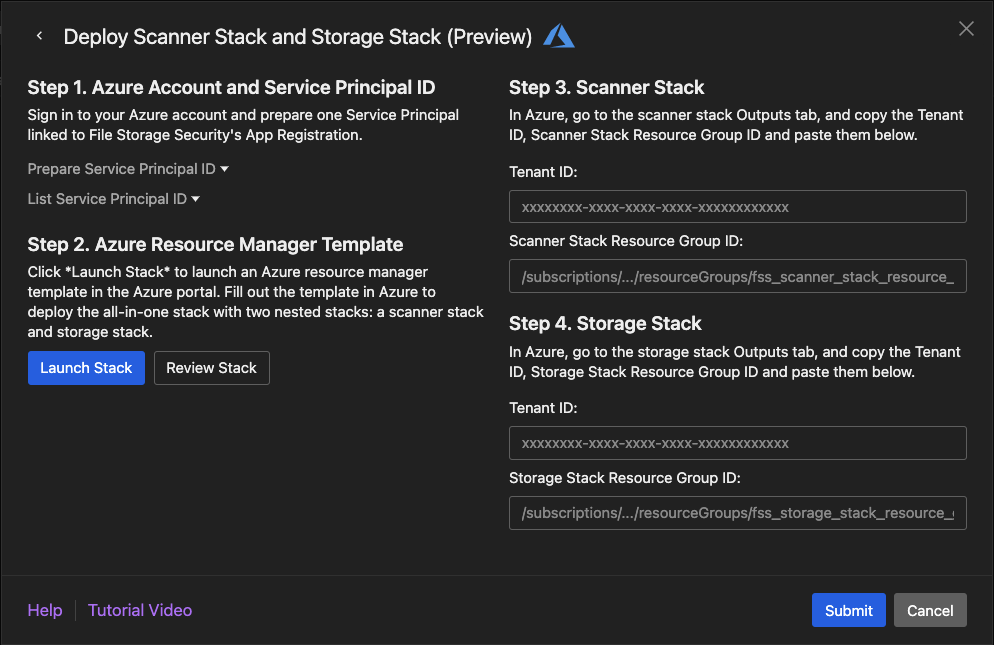Open the Help link
Viewport: 1000px width, 647px height.
coord(45,610)
